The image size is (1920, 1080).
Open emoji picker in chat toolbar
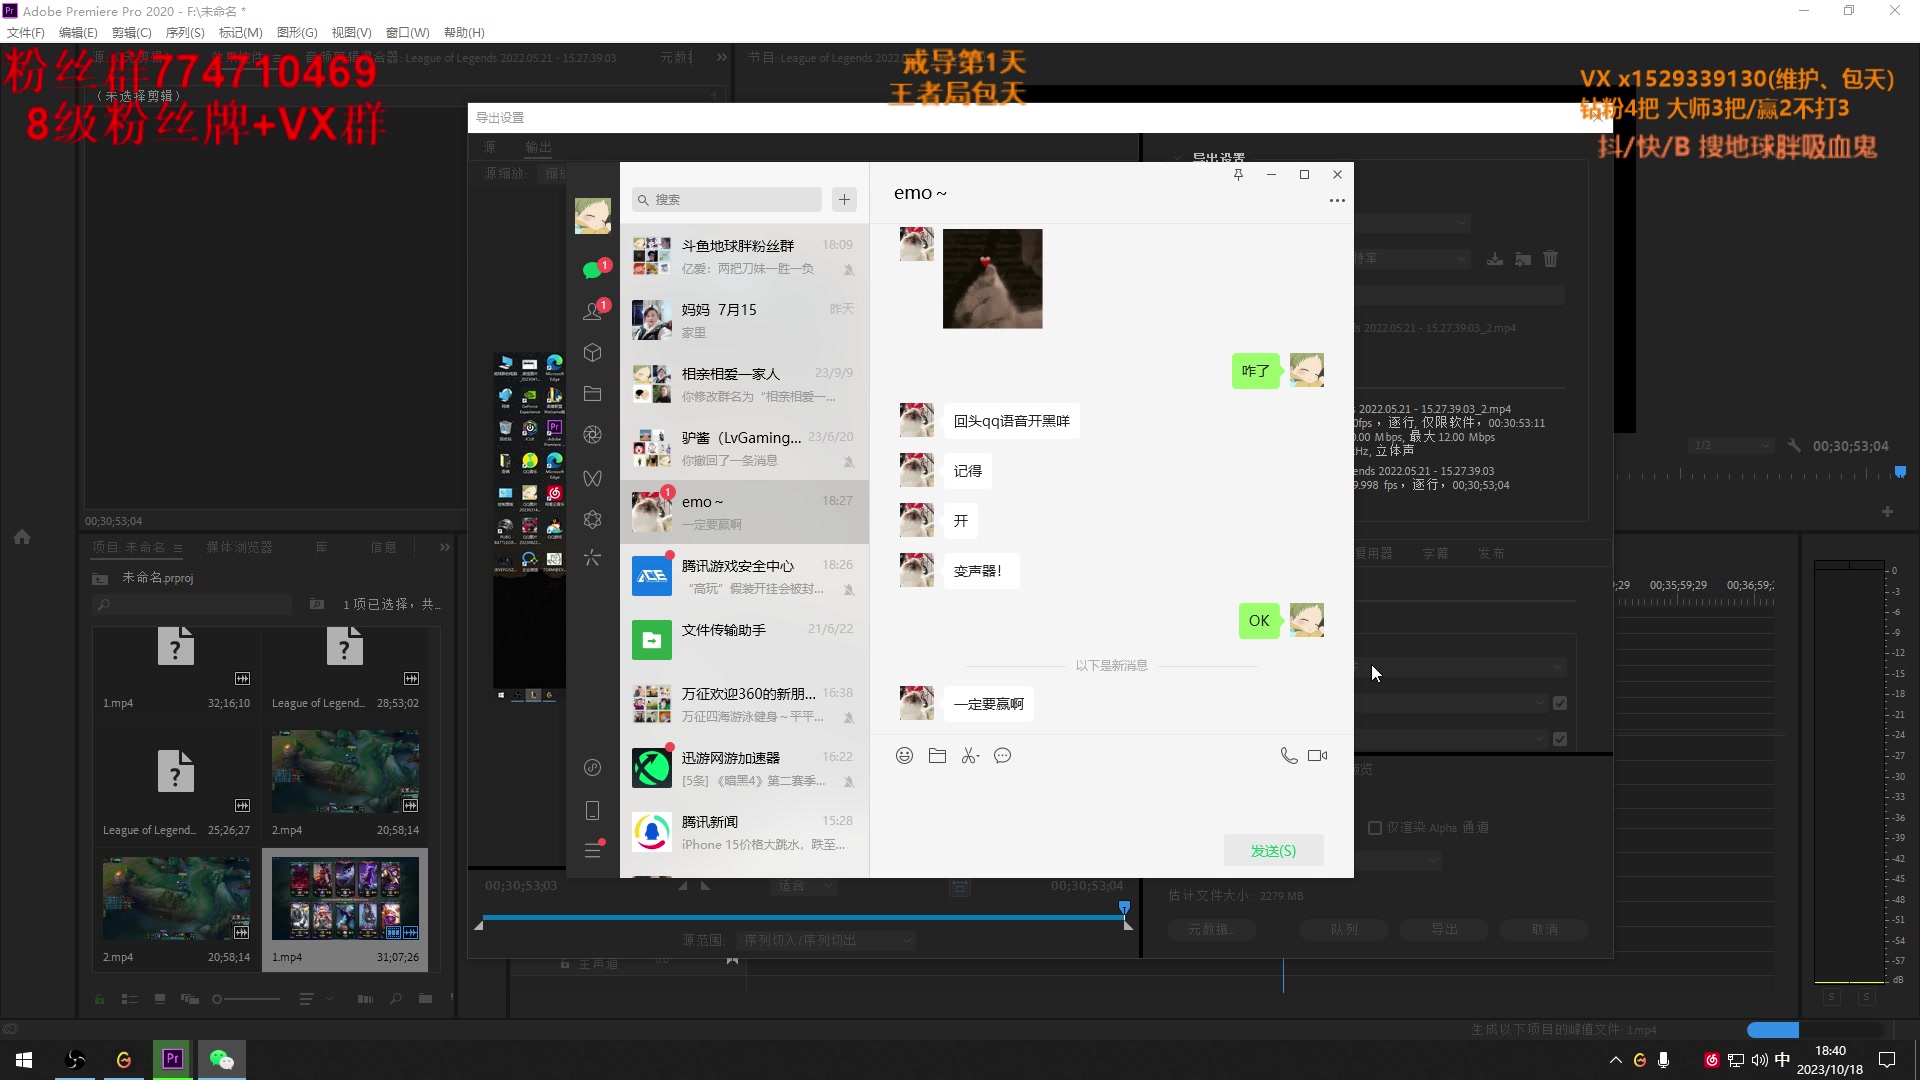coord(904,756)
